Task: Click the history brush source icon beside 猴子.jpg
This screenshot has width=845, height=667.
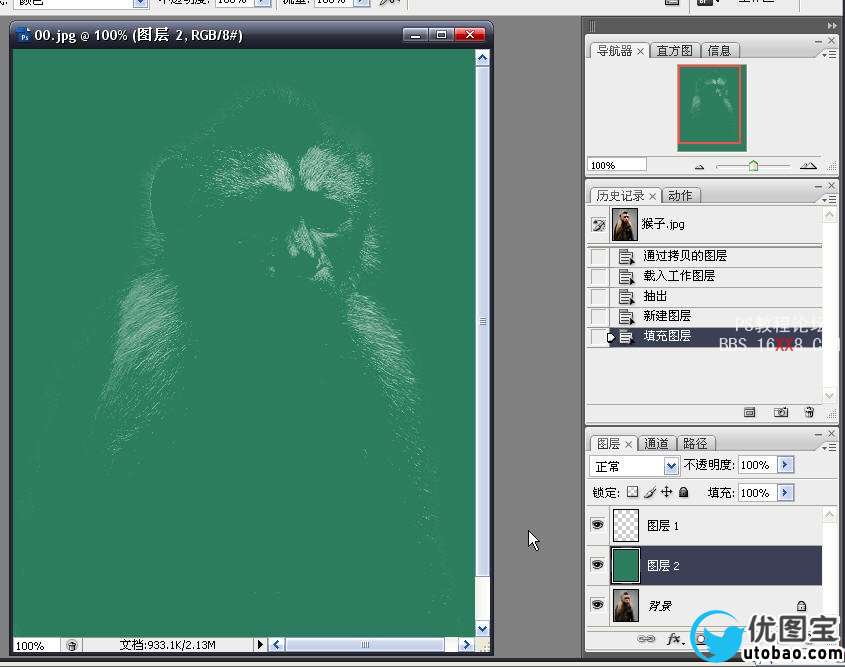Action: coord(598,225)
